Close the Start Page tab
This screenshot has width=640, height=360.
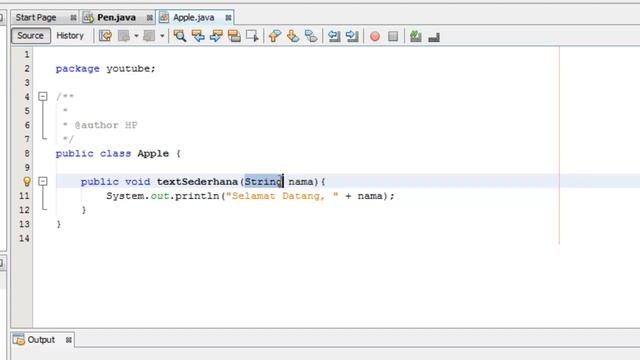coord(73,18)
